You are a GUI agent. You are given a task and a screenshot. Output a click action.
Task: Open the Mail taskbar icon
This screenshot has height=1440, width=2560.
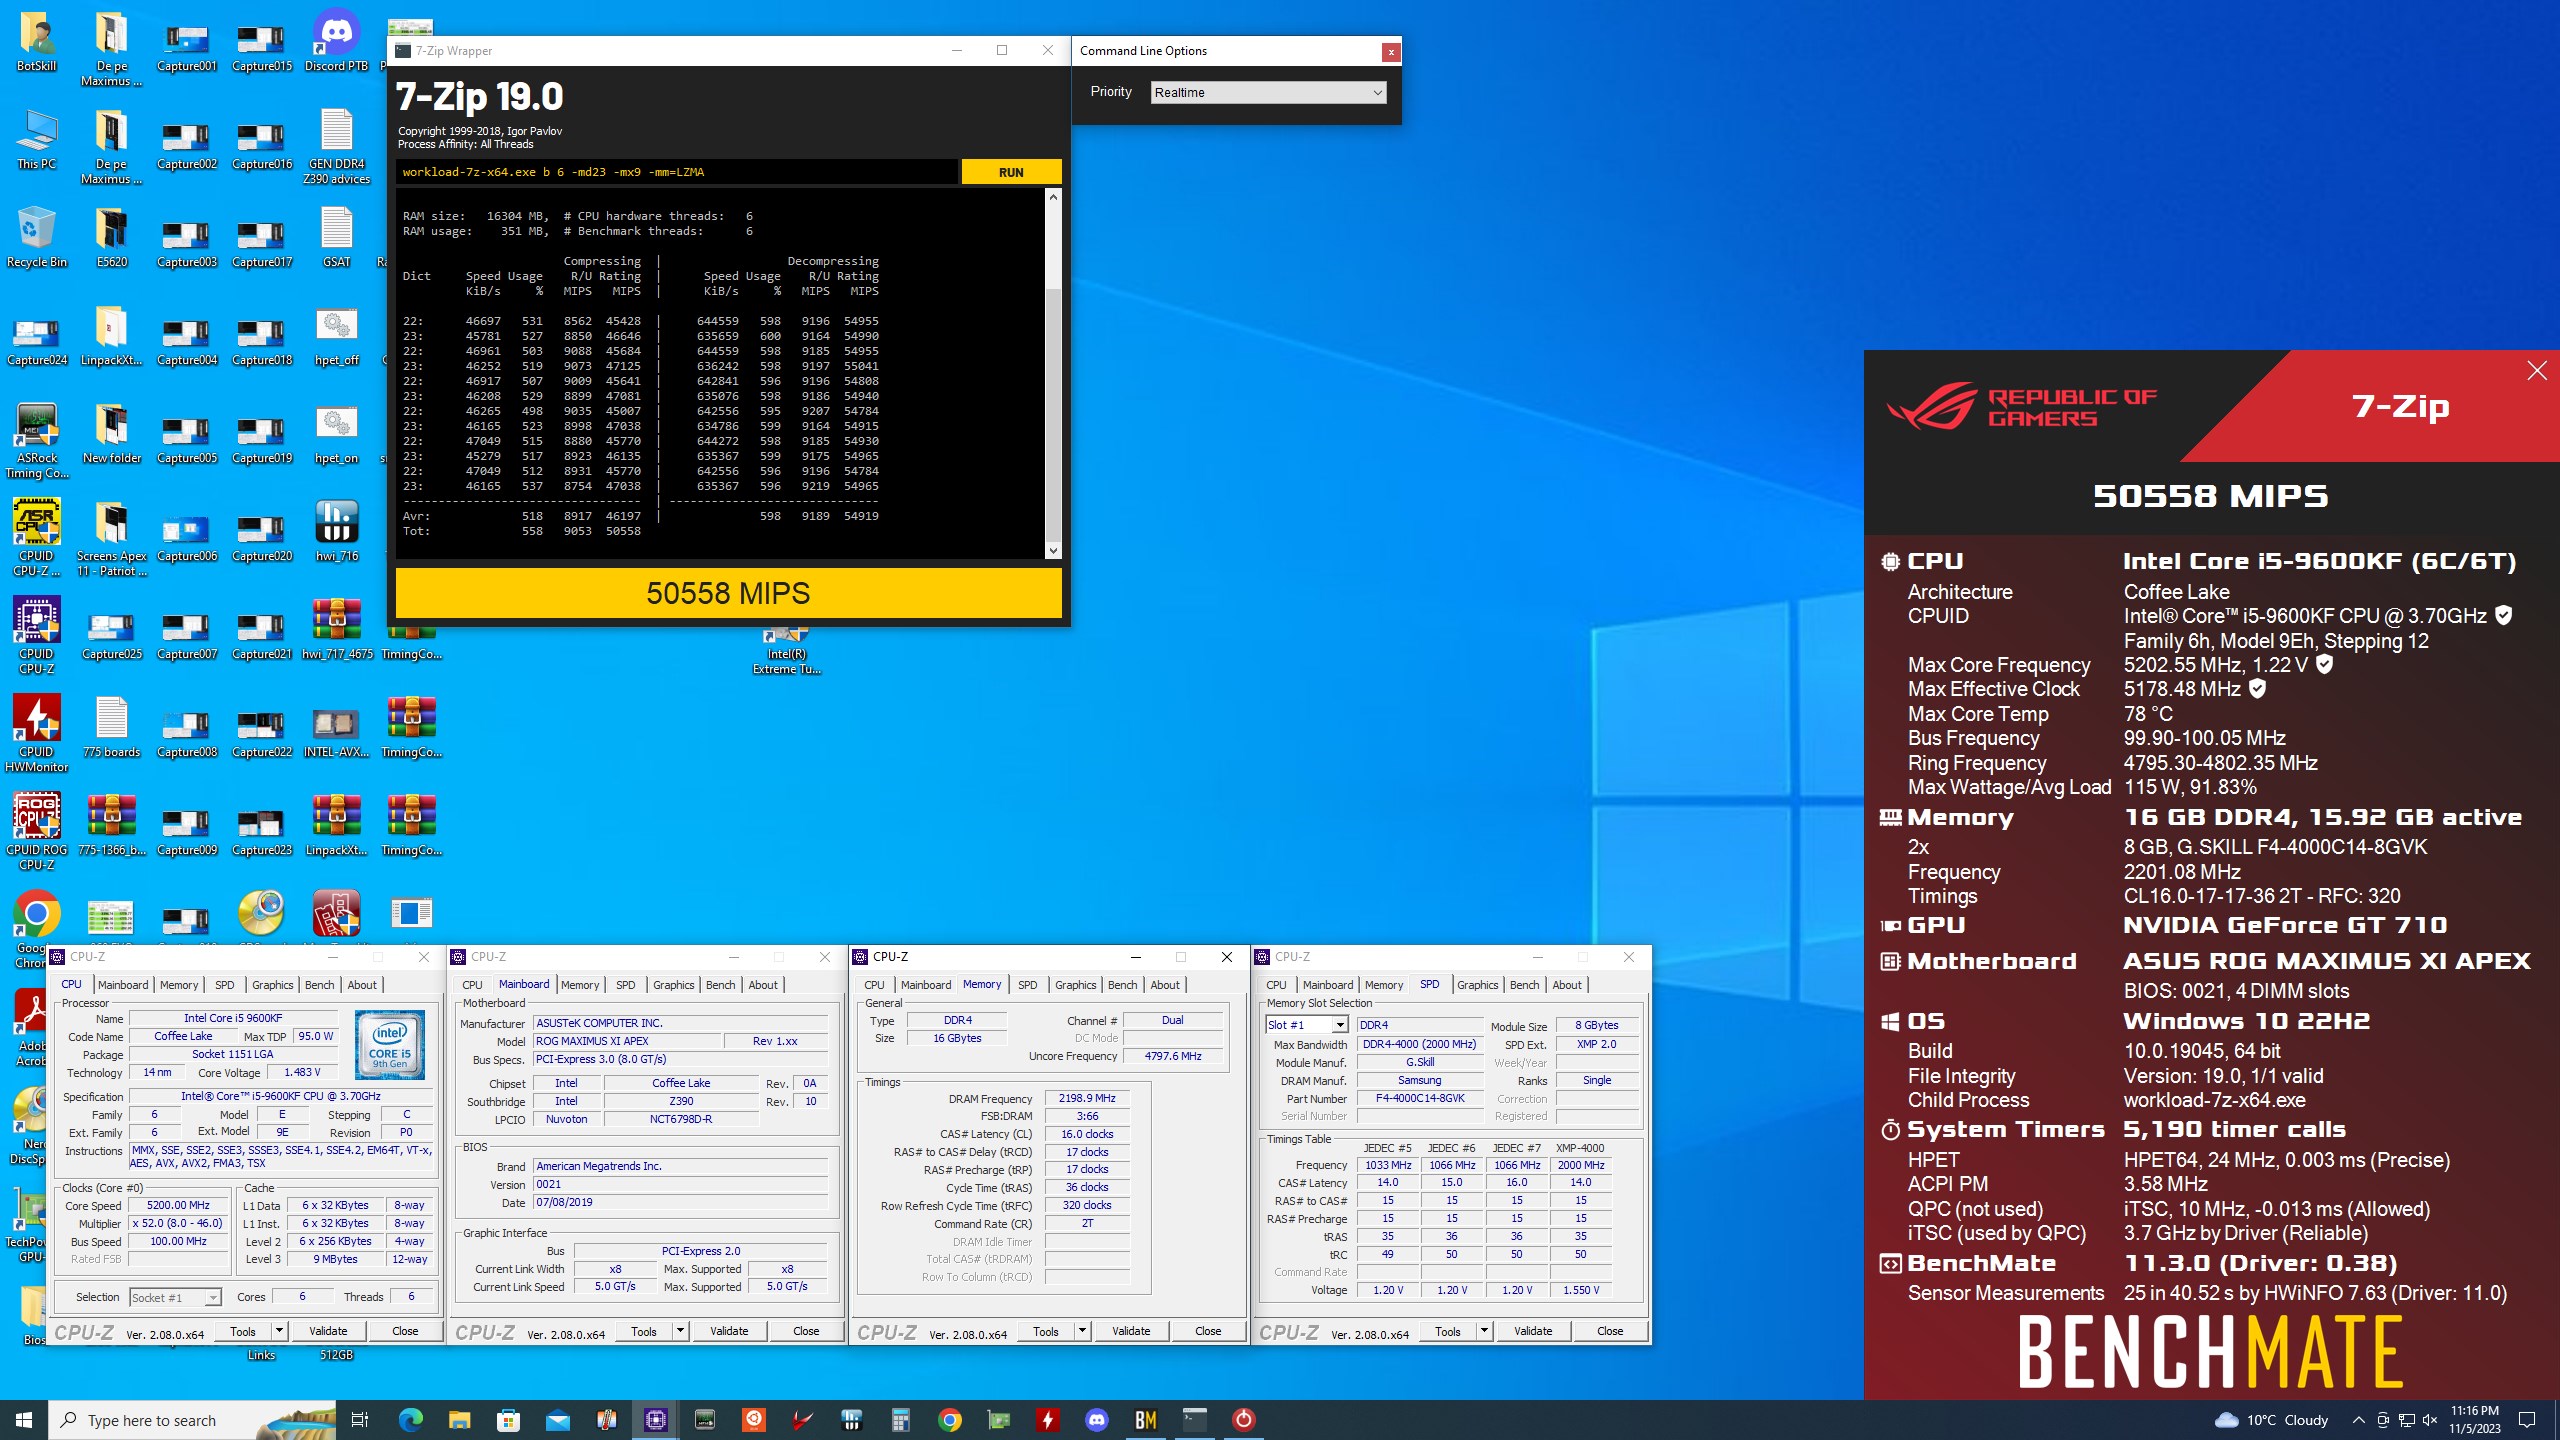558,1420
